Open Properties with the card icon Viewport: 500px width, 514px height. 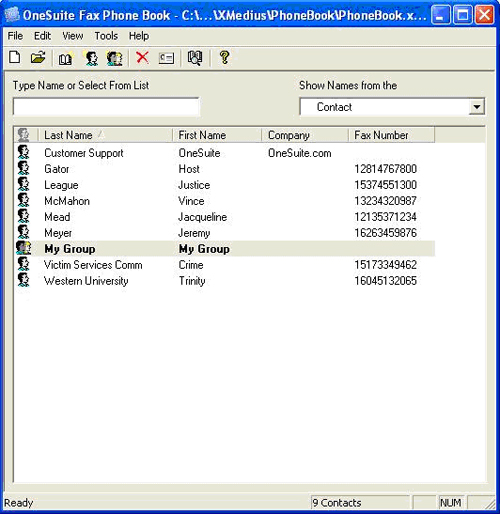(x=166, y=58)
